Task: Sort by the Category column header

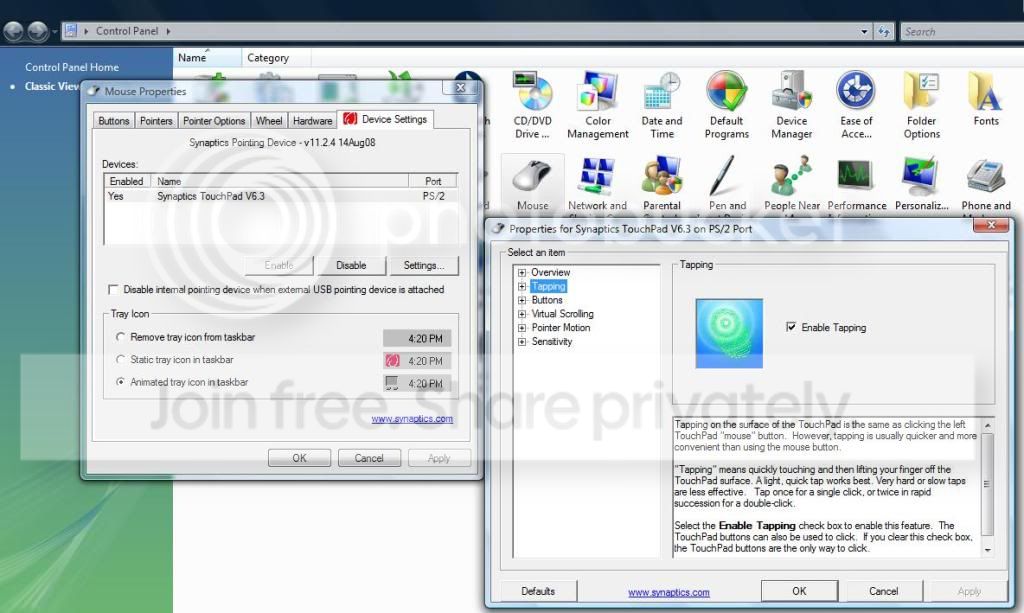Action: tap(276, 57)
